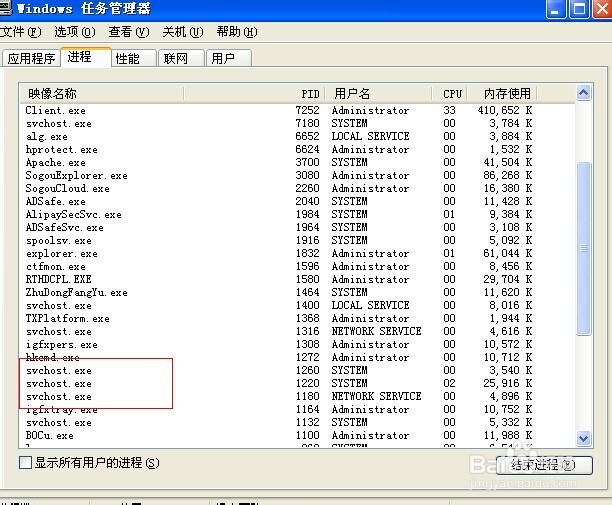Select the spoolsv.exe process
The height and width of the screenshot is (505, 612).
tap(297, 240)
